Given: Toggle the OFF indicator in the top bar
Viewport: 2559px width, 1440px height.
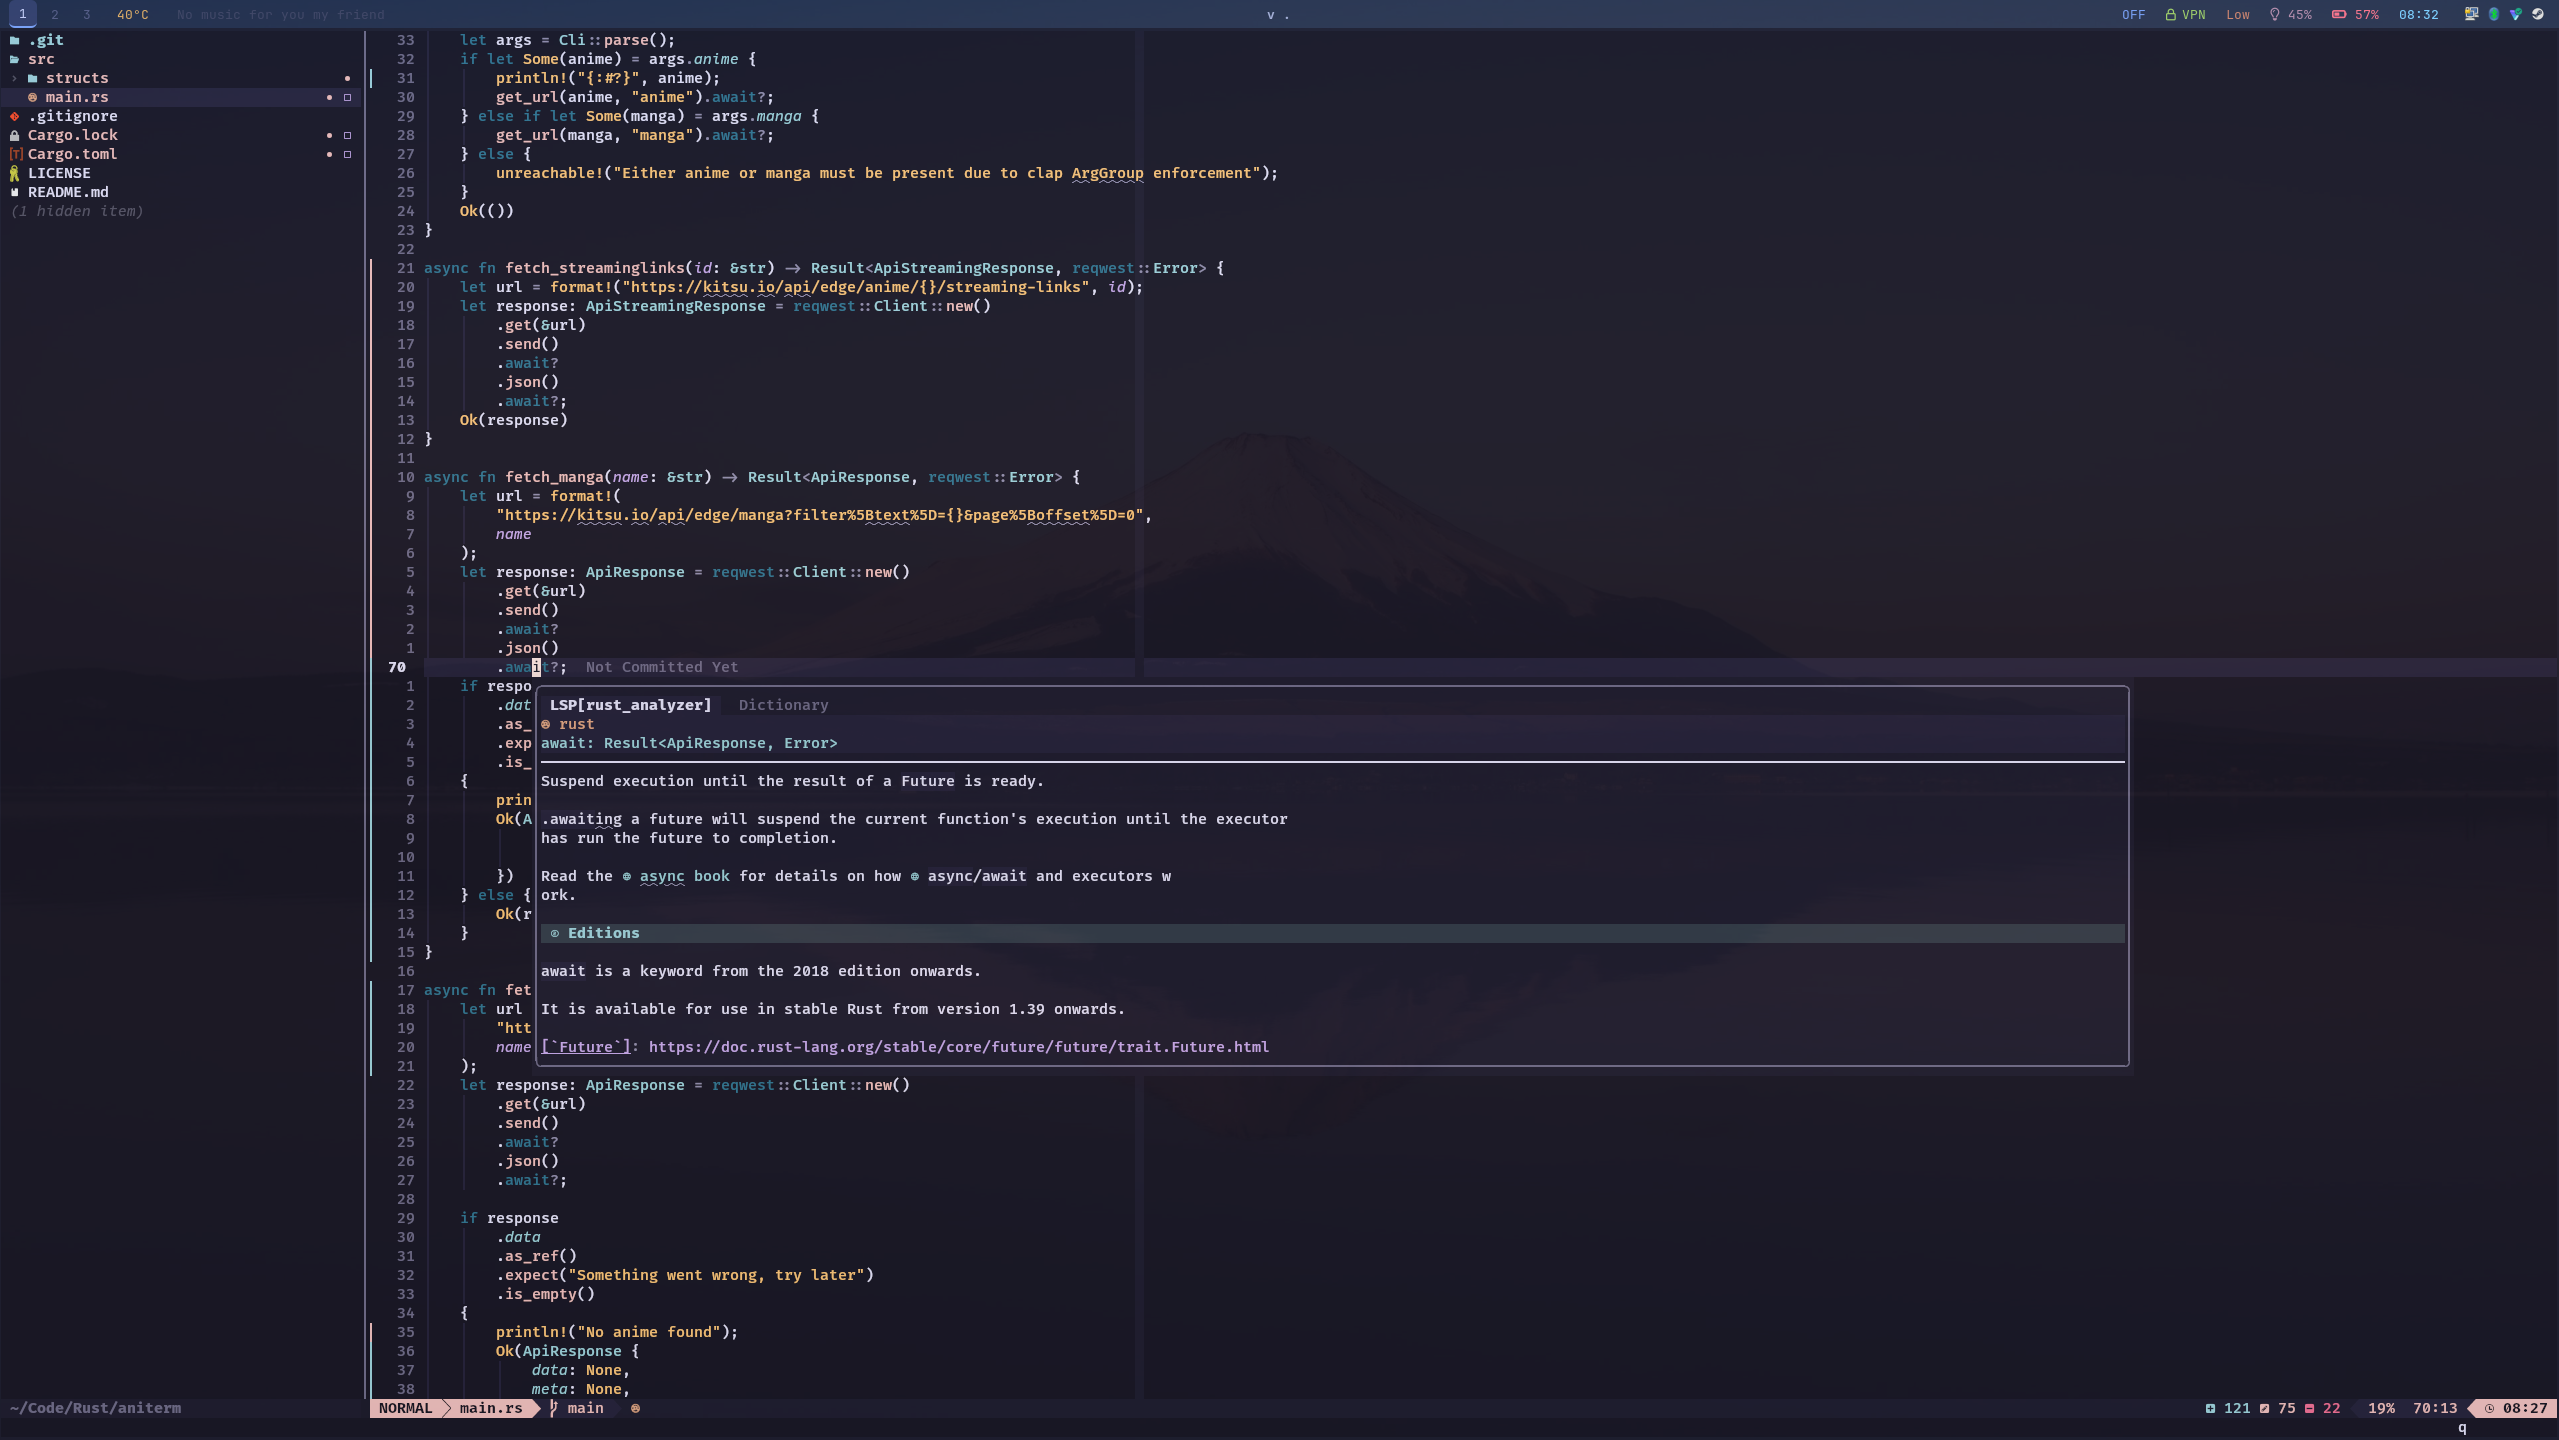Looking at the screenshot, I should coord(2132,15).
